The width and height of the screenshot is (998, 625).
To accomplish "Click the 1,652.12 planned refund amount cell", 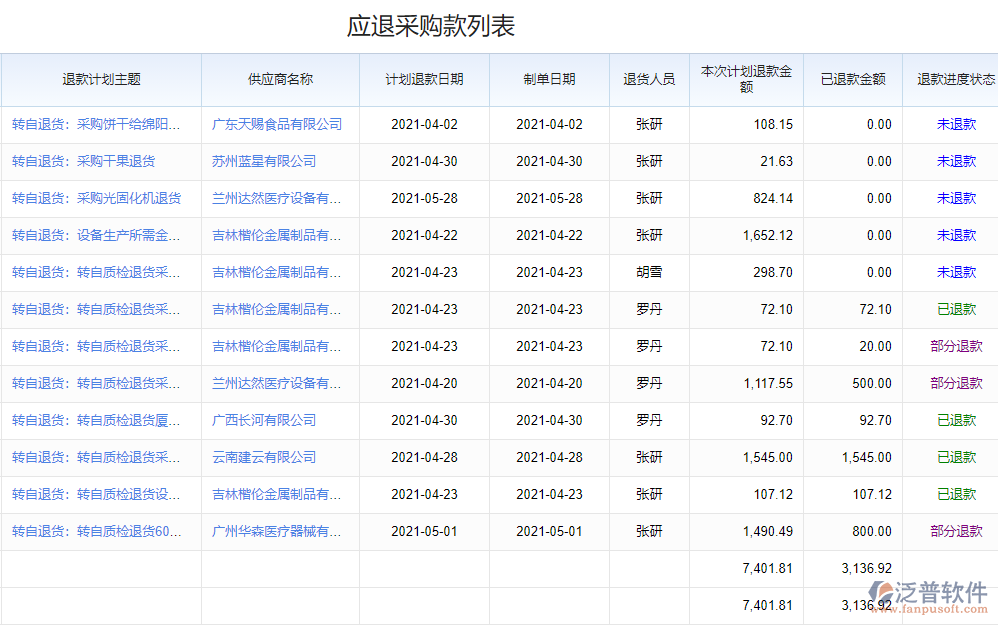I will (767, 236).
